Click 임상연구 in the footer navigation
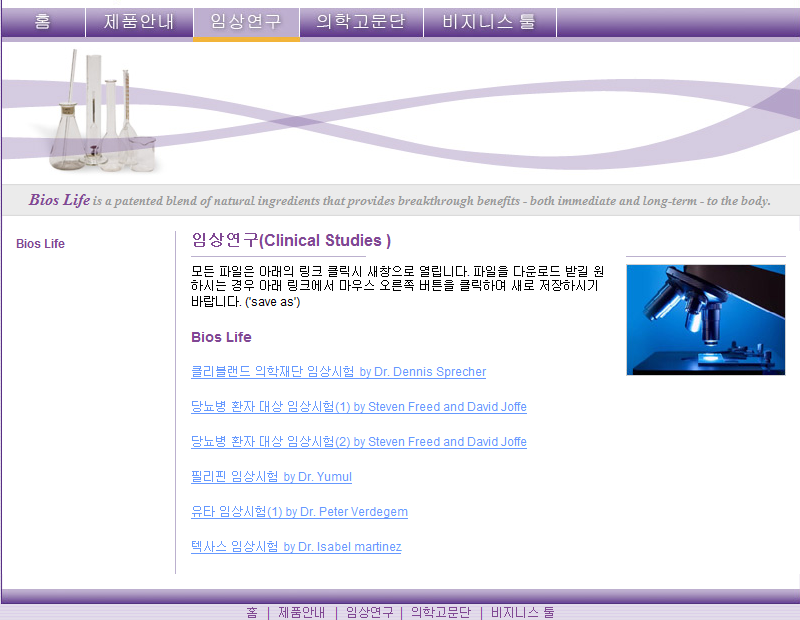Image resolution: width=800 pixels, height=620 pixels. click(x=369, y=612)
